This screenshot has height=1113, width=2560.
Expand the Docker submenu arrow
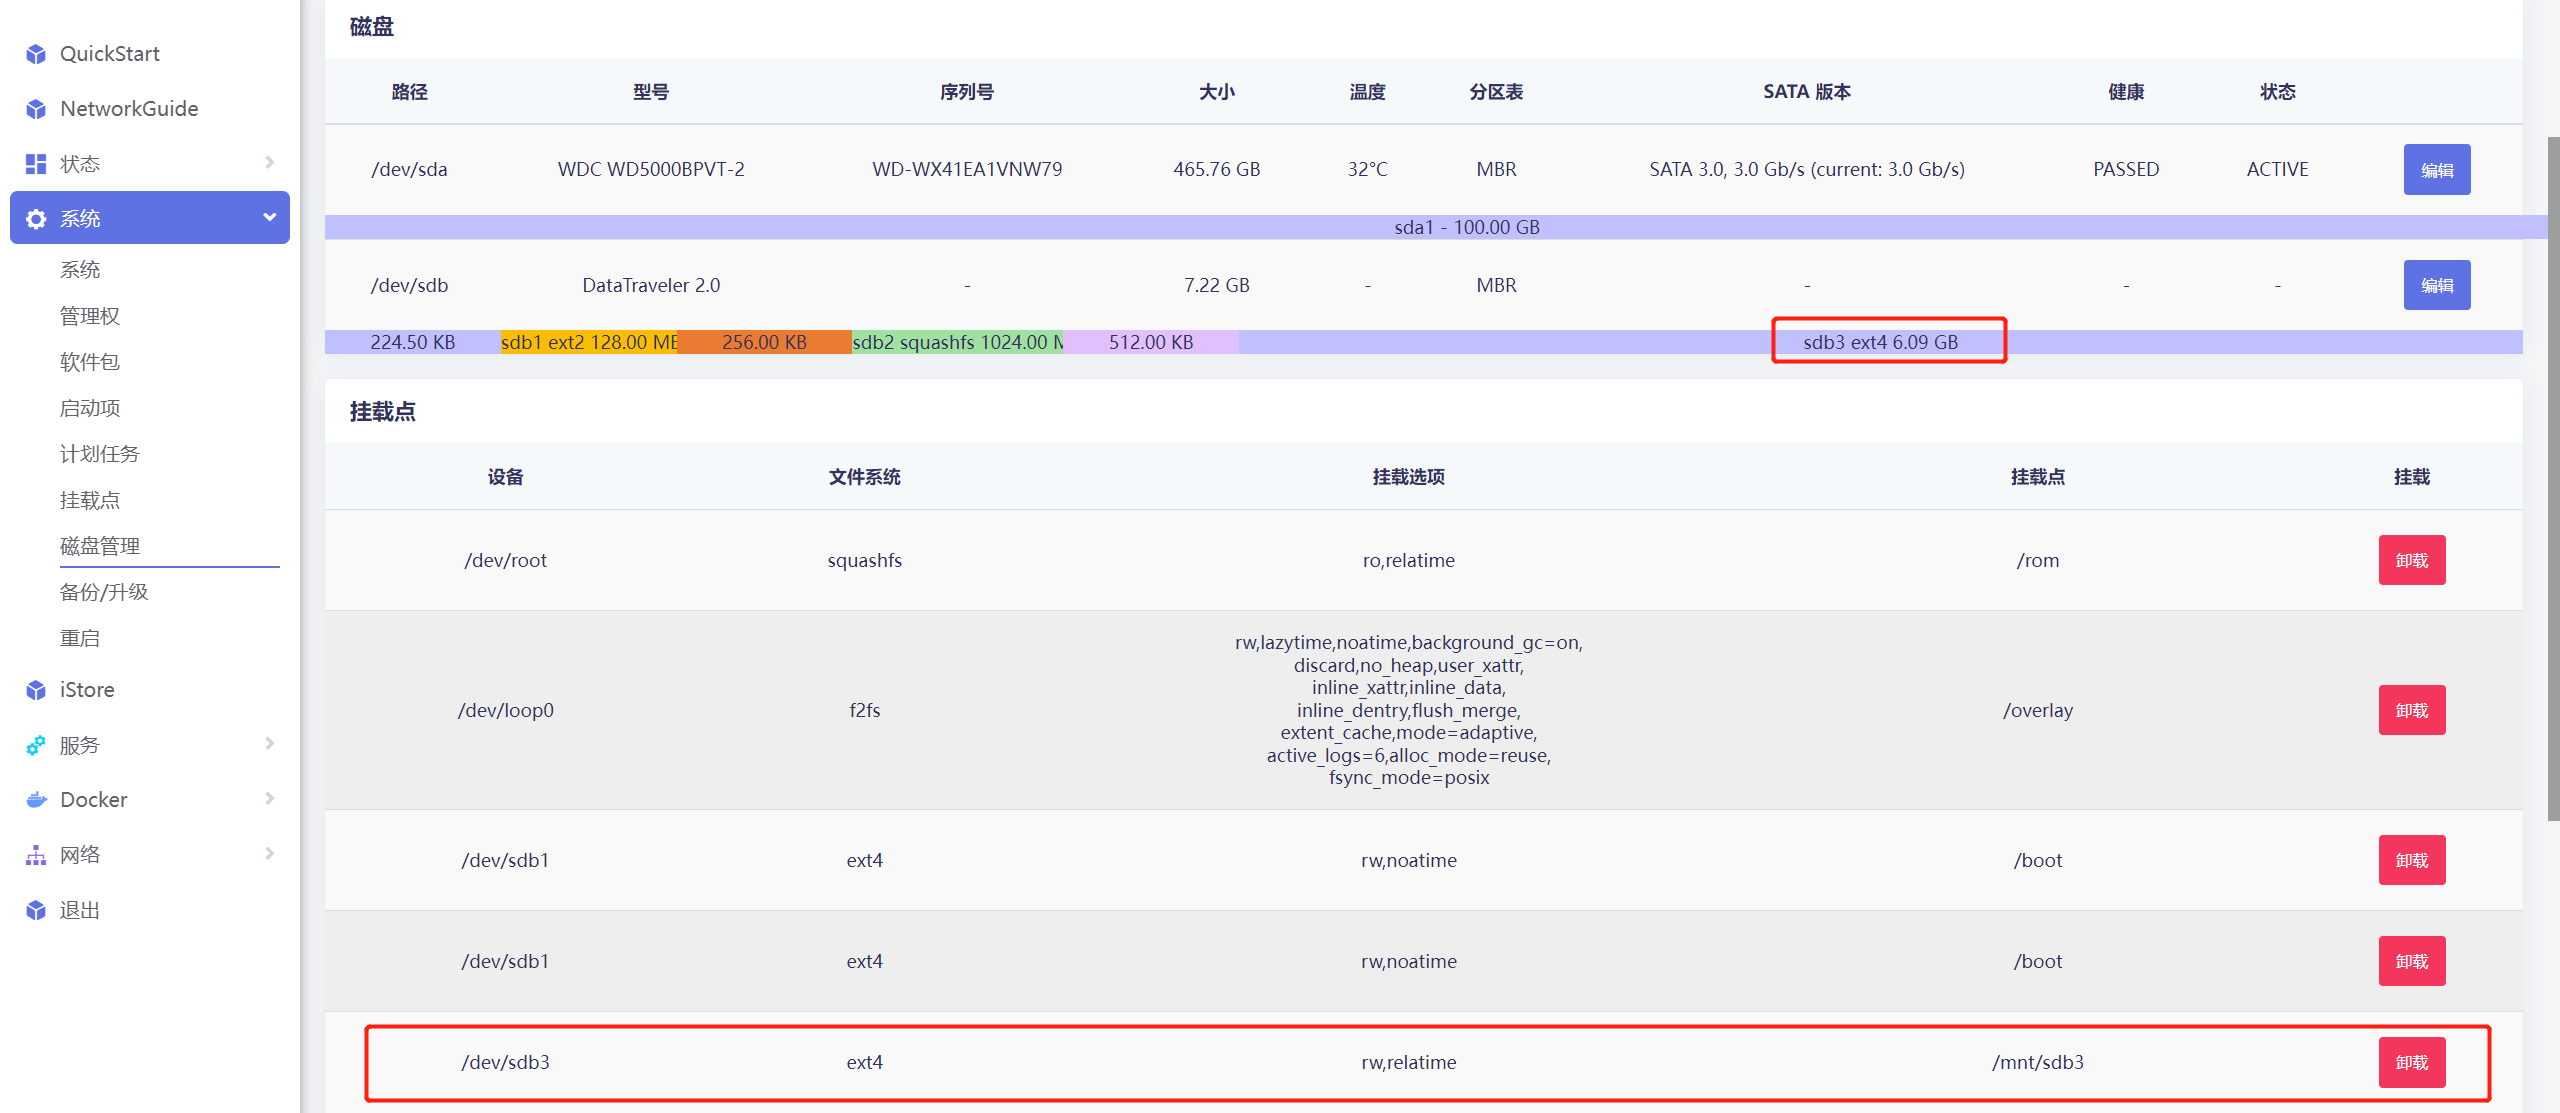pos(269,799)
